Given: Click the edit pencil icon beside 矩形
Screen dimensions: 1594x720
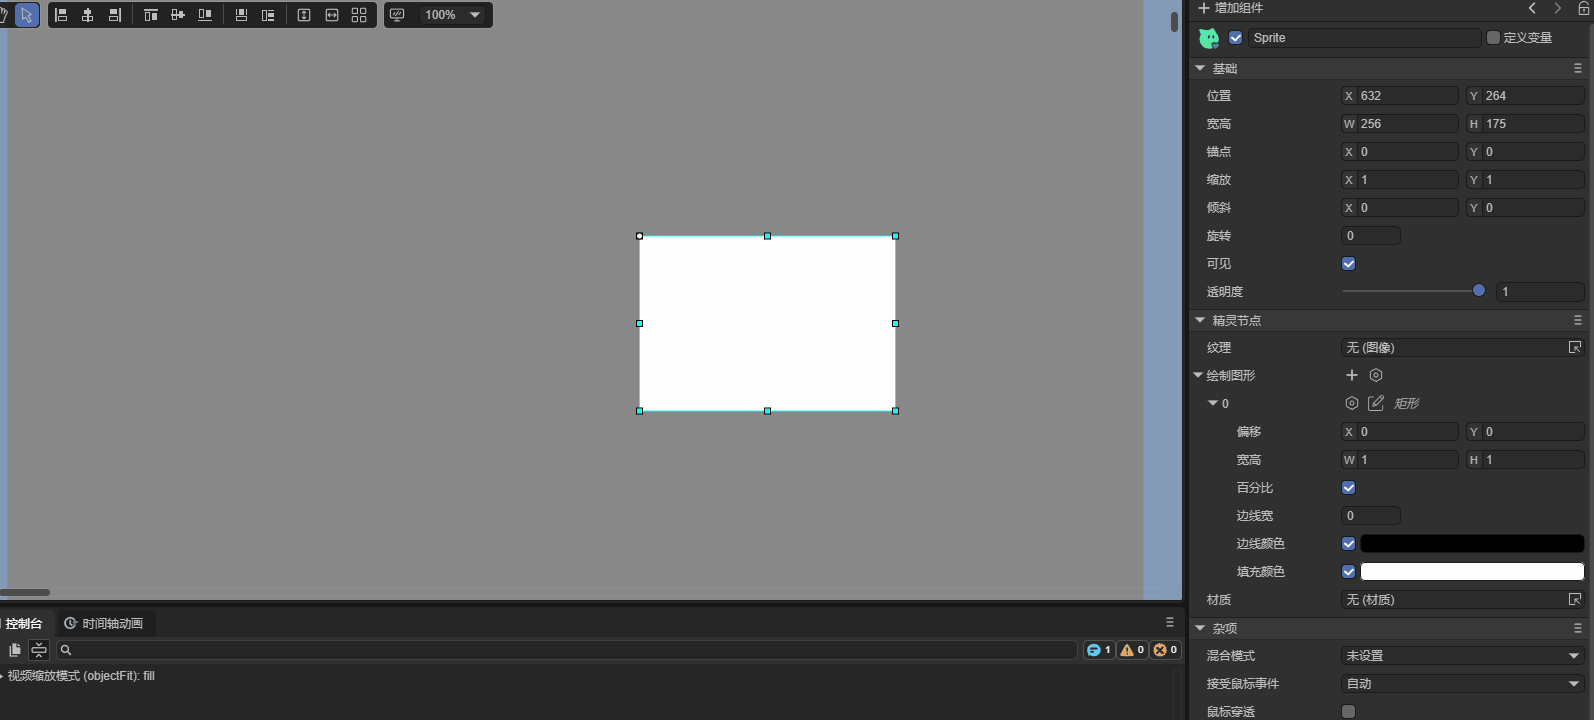Looking at the screenshot, I should tap(1376, 403).
